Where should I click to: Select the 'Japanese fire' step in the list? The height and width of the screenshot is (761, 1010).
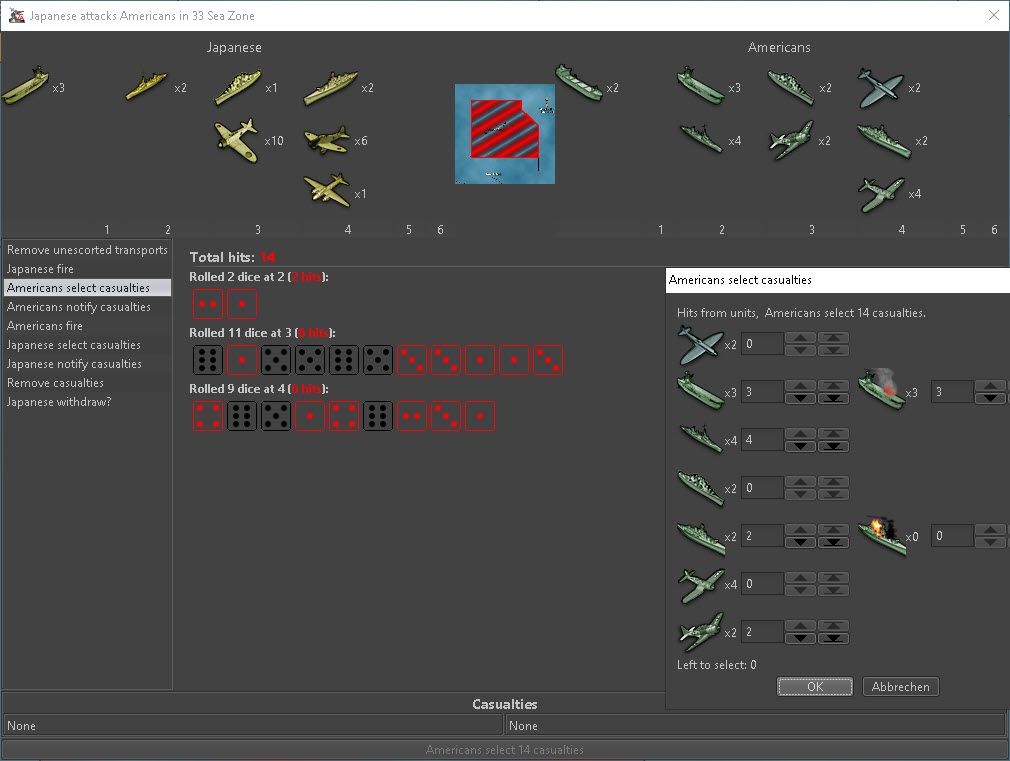tap(40, 269)
